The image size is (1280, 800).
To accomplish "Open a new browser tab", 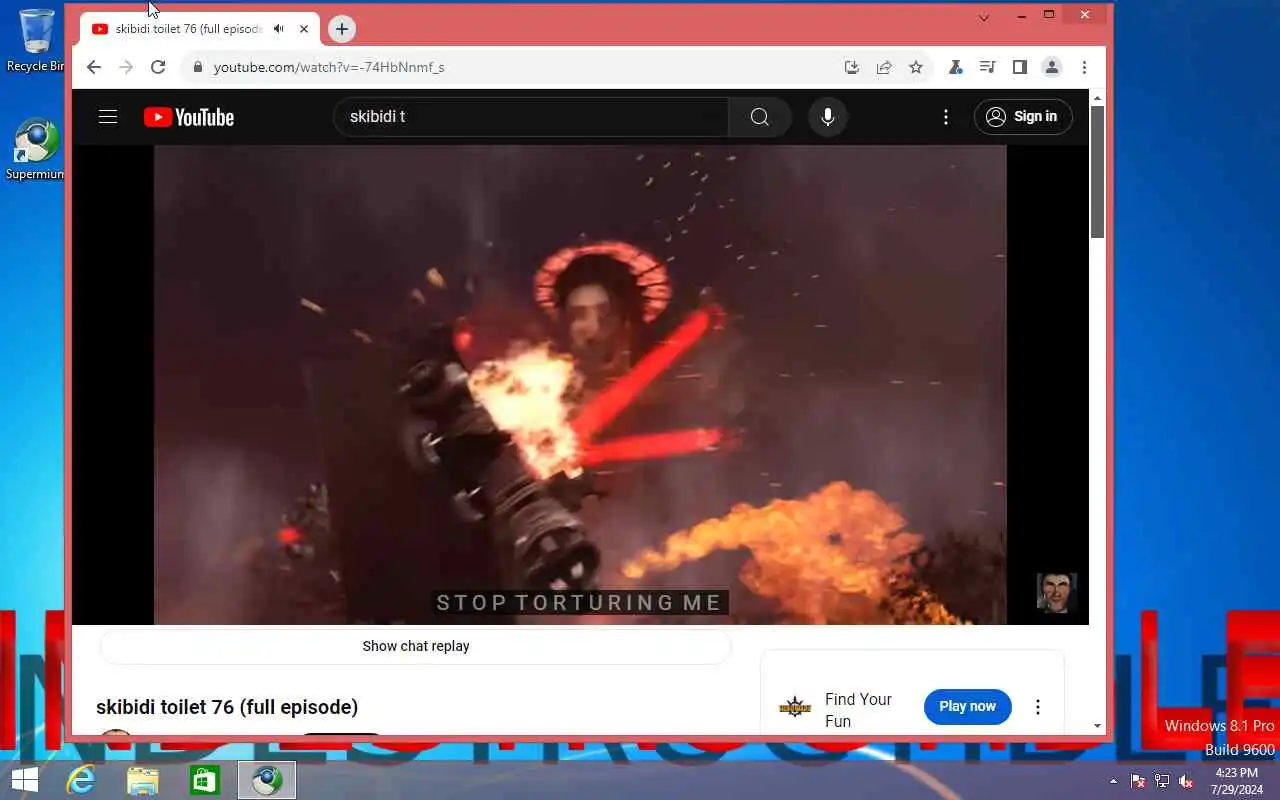I will [342, 29].
